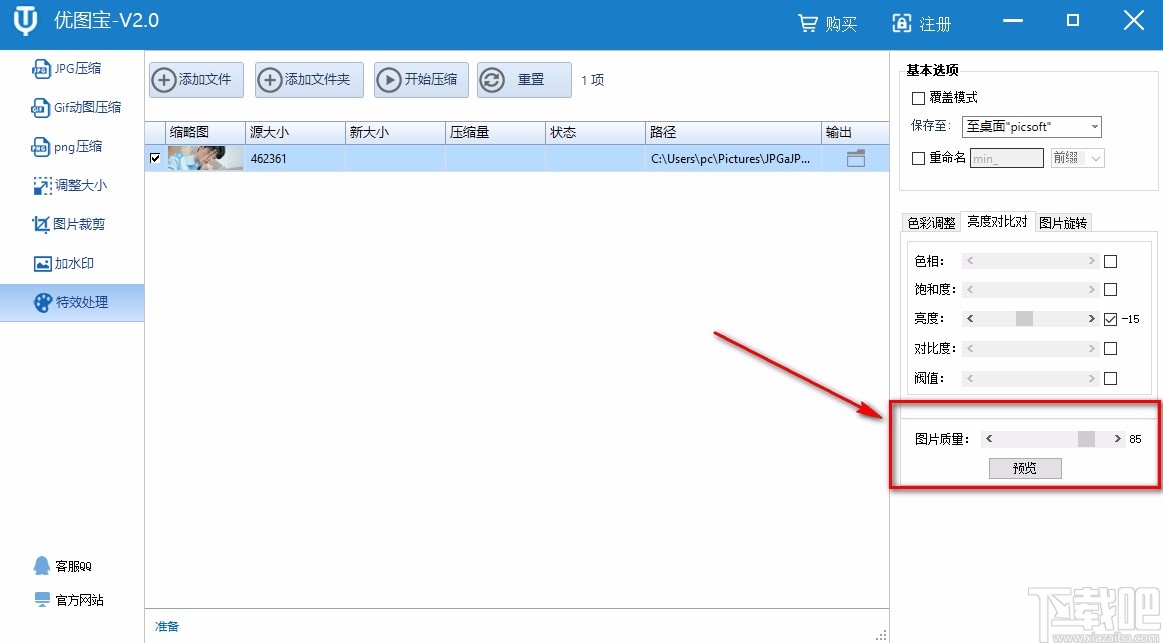
Task: Enable the 色相 checkbox
Action: pyautogui.click(x=1110, y=261)
